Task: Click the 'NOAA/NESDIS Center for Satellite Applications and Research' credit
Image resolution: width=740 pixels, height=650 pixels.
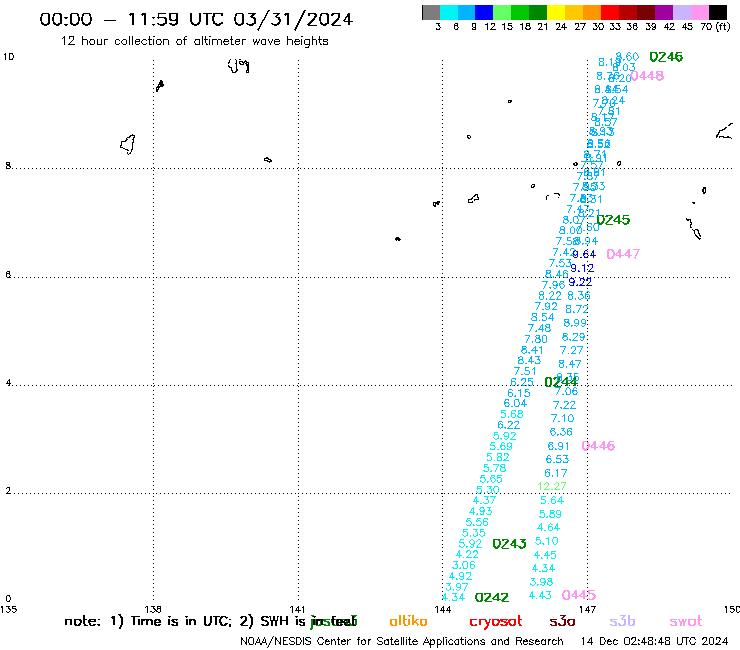Action: (402, 641)
